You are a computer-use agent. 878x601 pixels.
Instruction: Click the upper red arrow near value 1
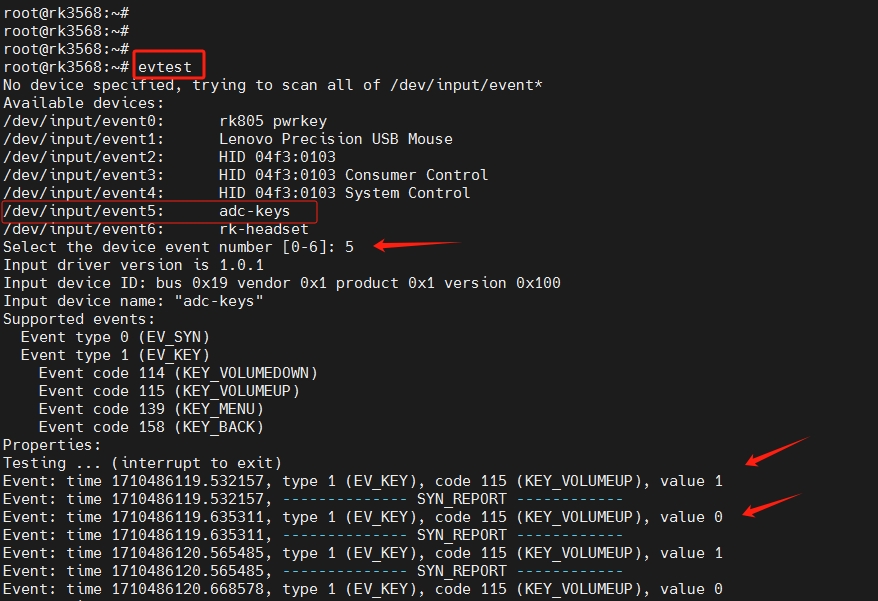pos(776,451)
